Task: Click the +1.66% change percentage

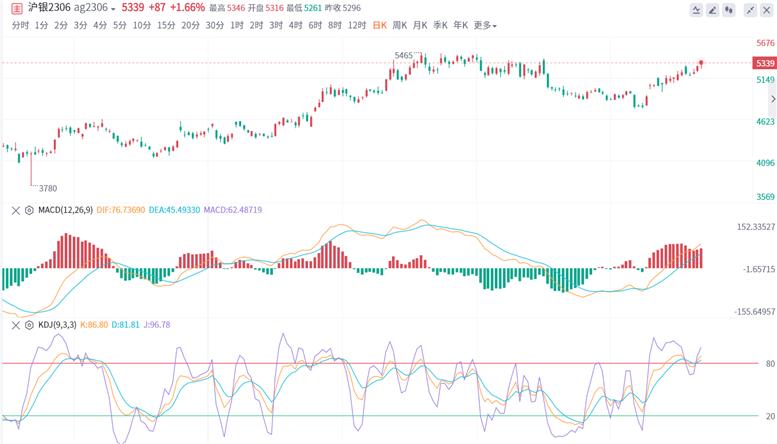Action: pos(187,7)
